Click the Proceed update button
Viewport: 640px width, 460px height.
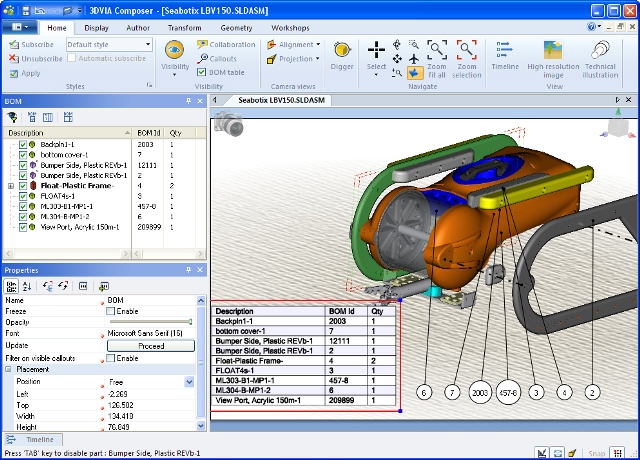tap(151, 346)
